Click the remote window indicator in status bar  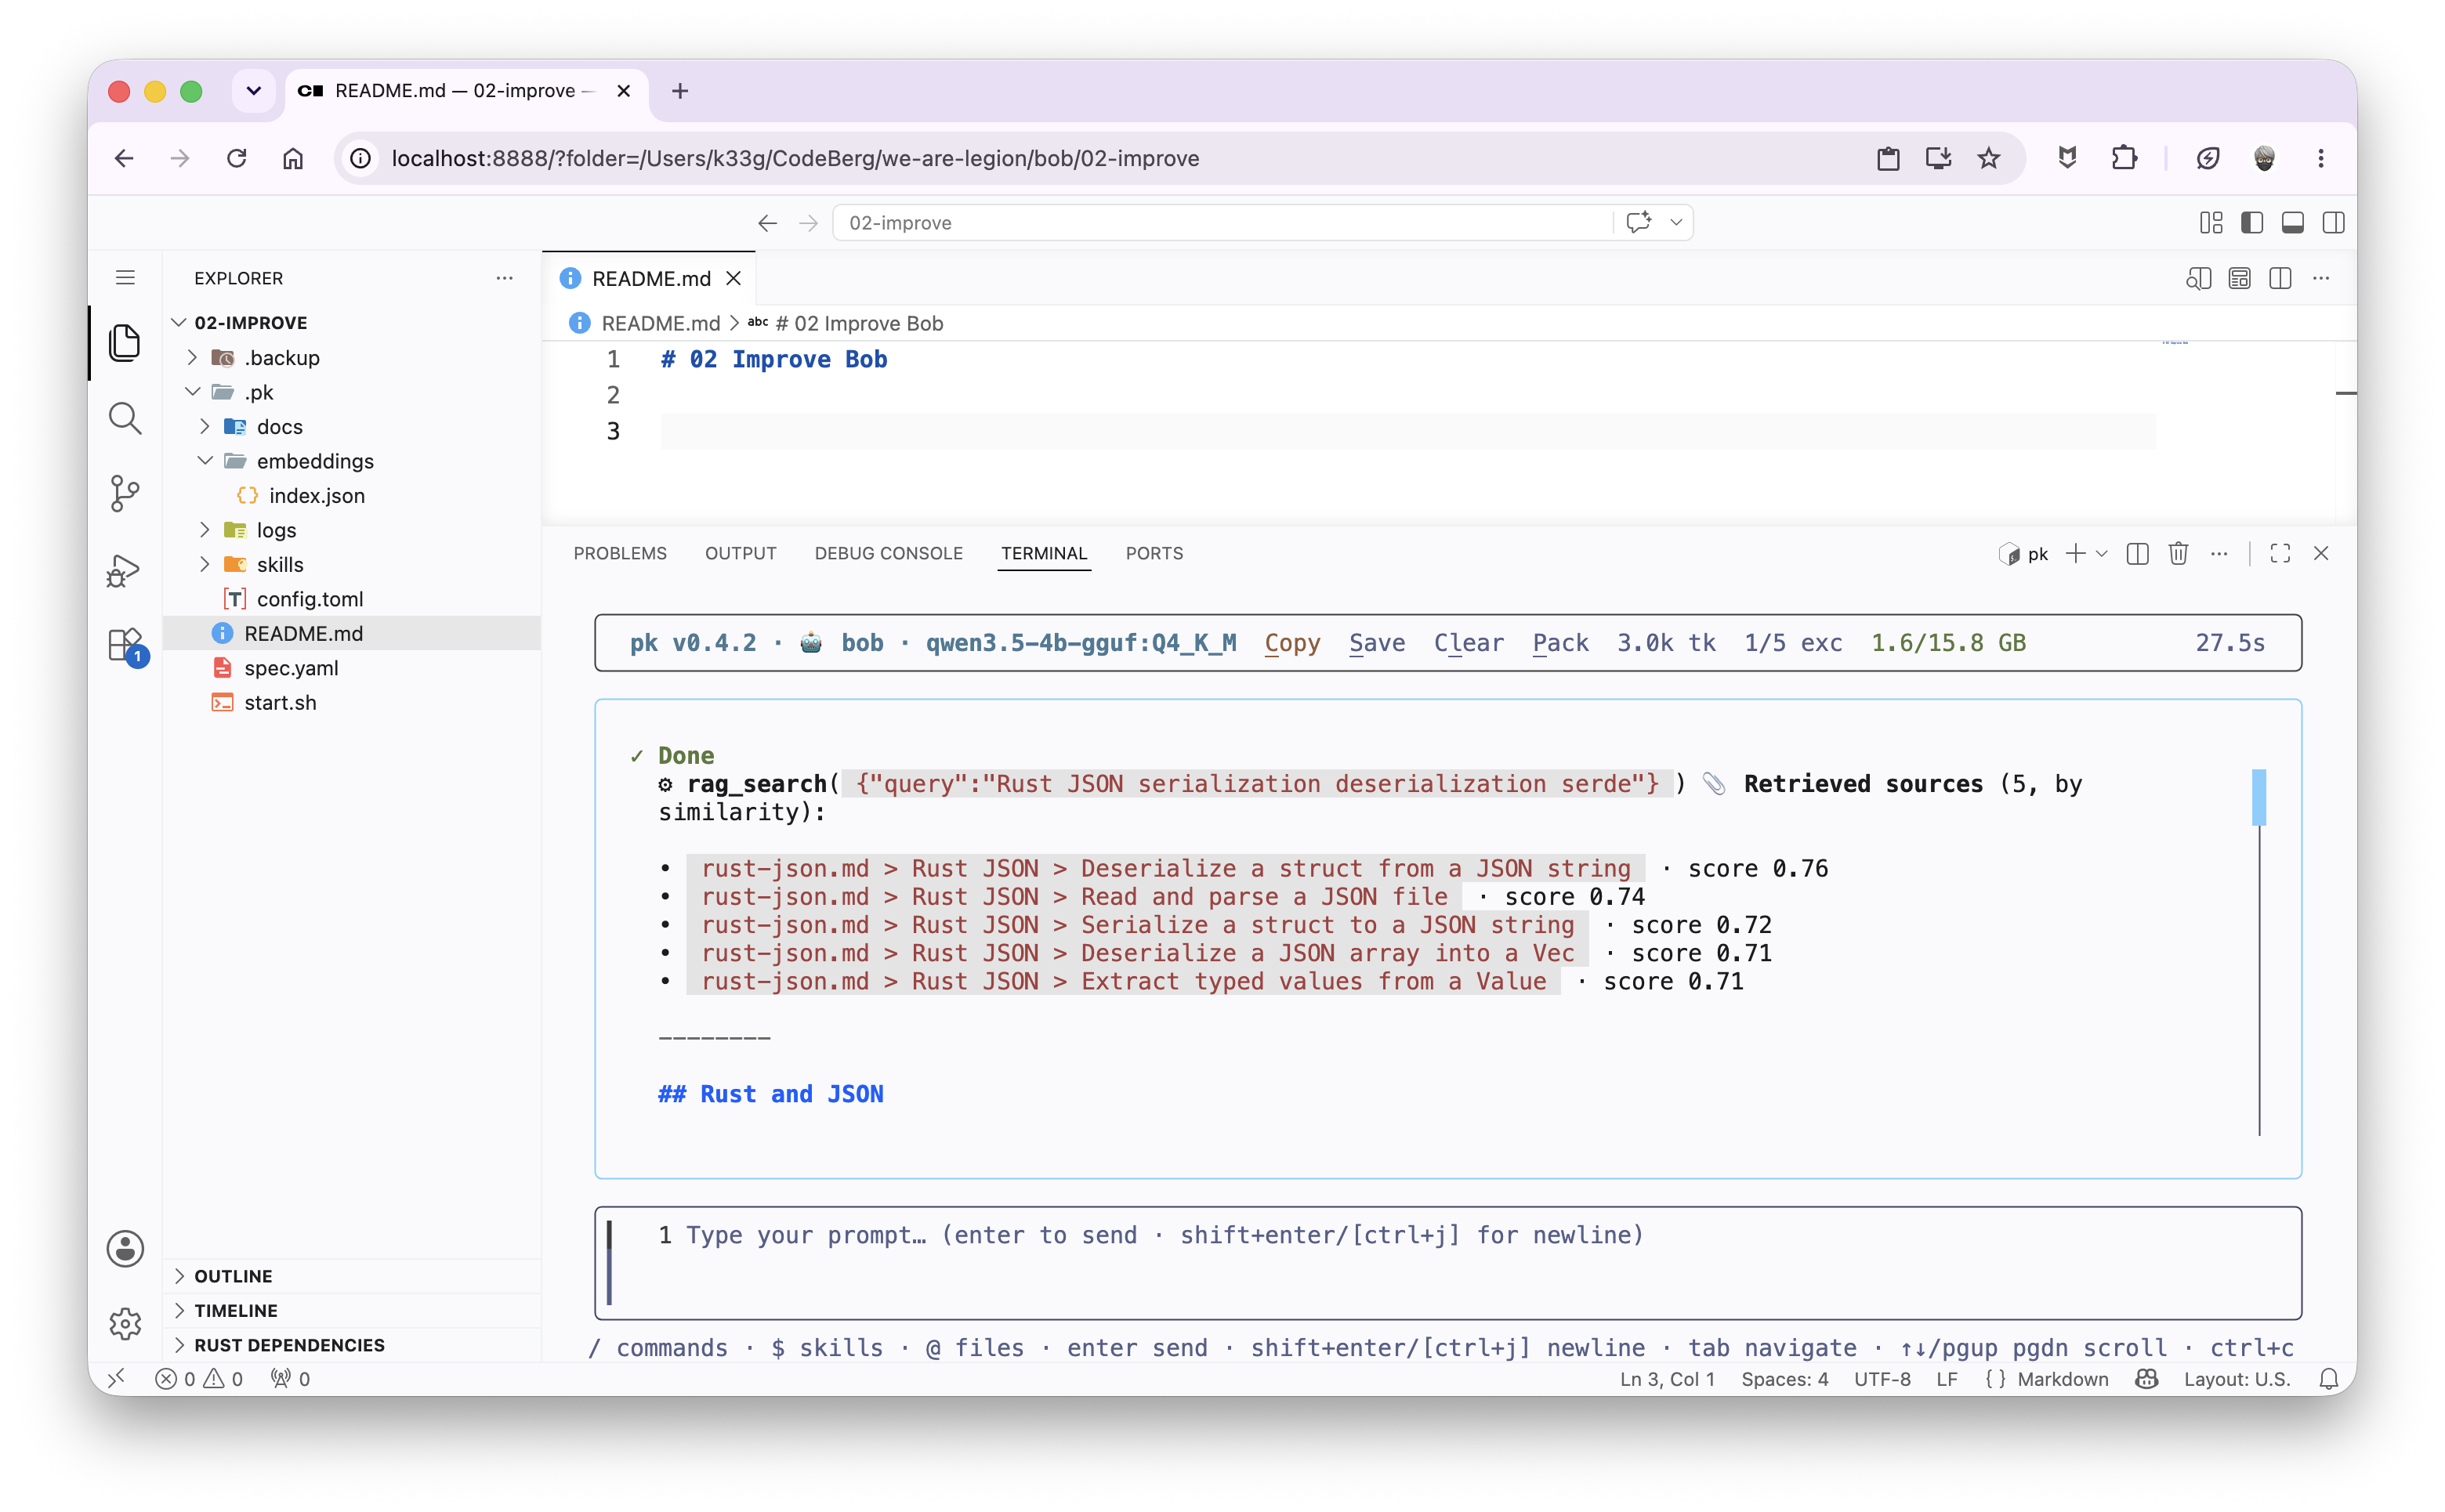117,1378
